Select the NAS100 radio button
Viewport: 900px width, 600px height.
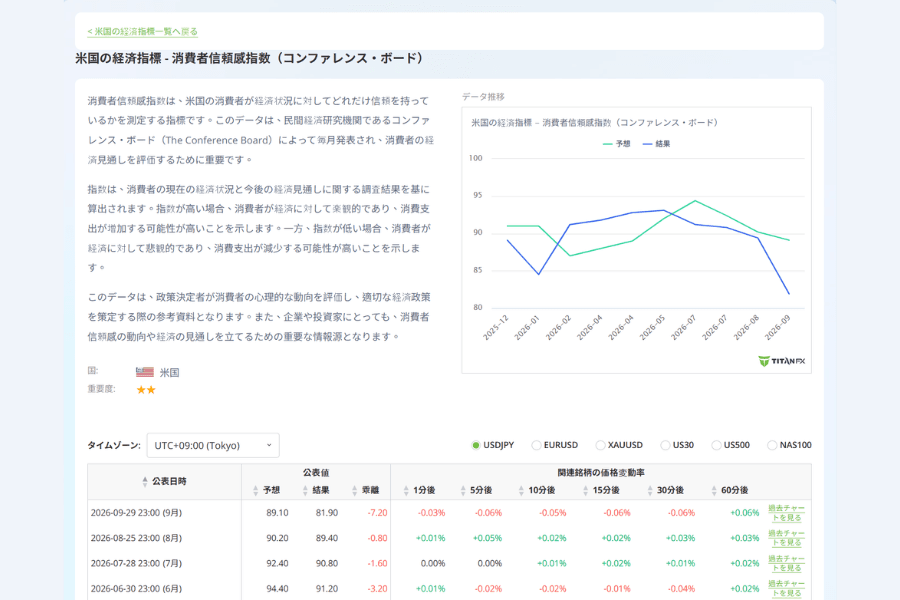[772, 445]
